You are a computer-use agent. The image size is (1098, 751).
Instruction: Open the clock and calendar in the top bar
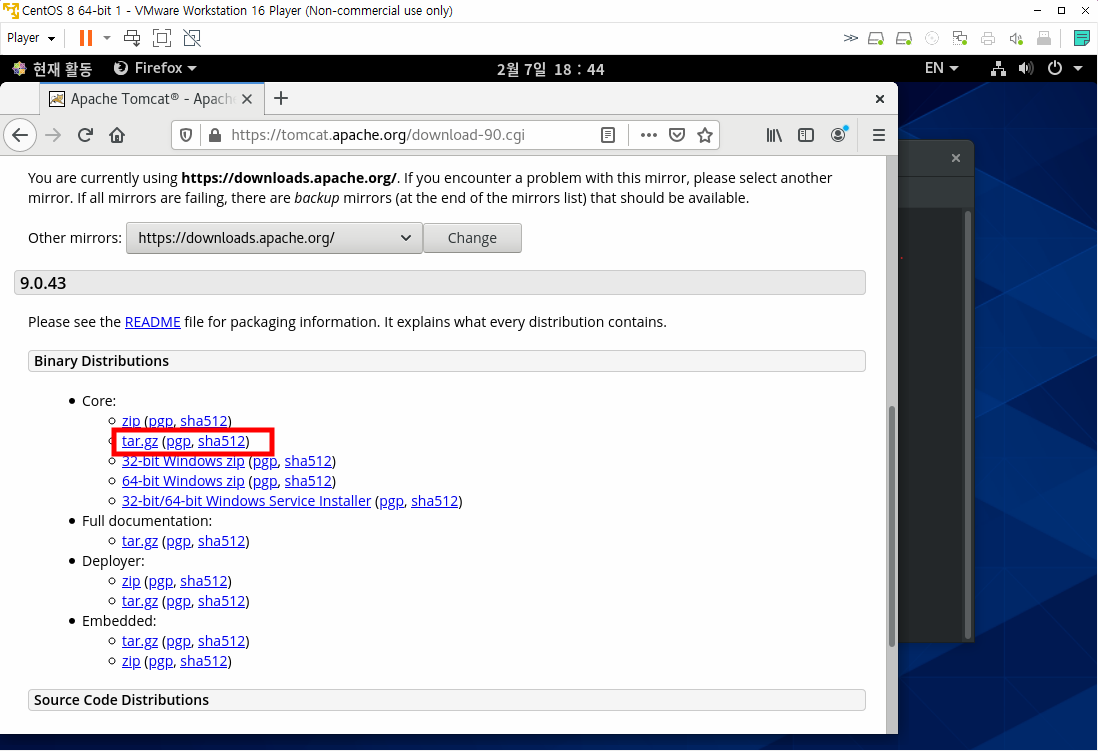click(x=550, y=69)
